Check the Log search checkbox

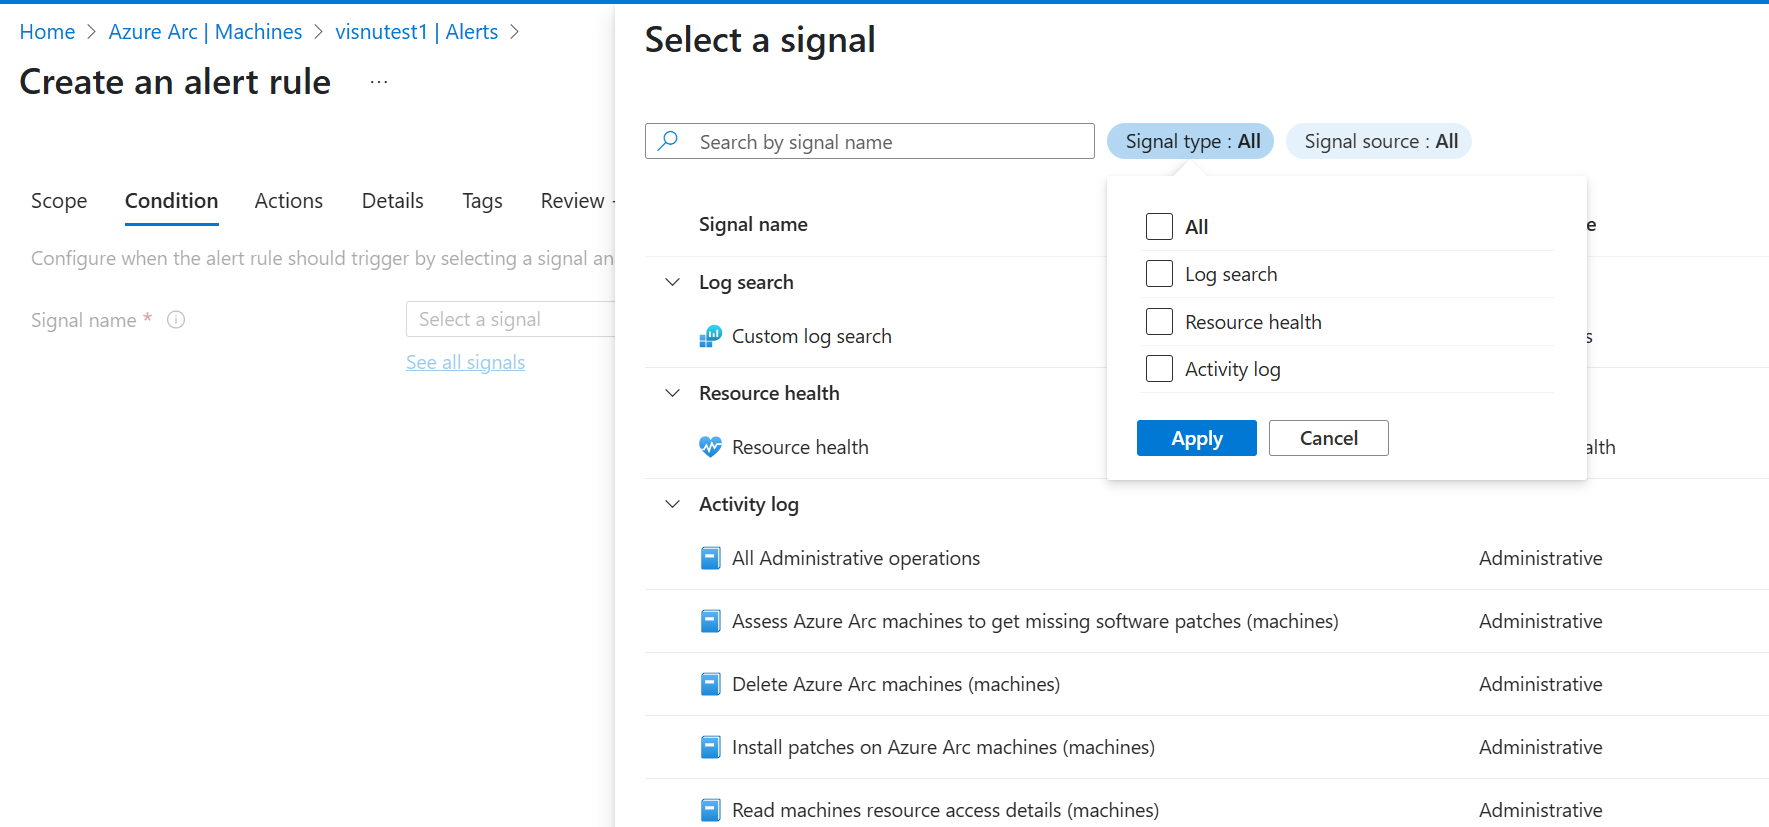coord(1159,273)
